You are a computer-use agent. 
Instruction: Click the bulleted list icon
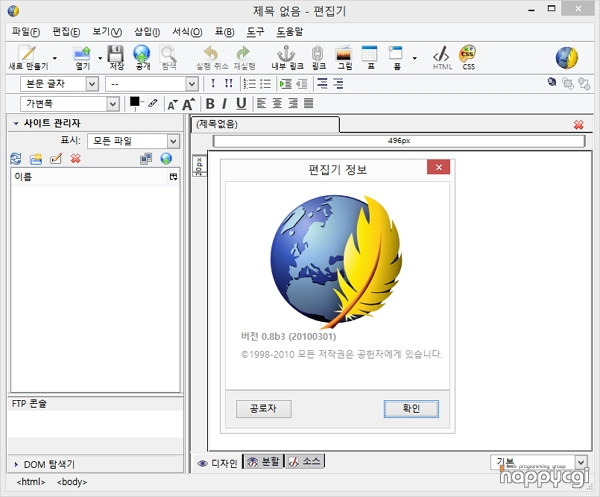coord(265,83)
